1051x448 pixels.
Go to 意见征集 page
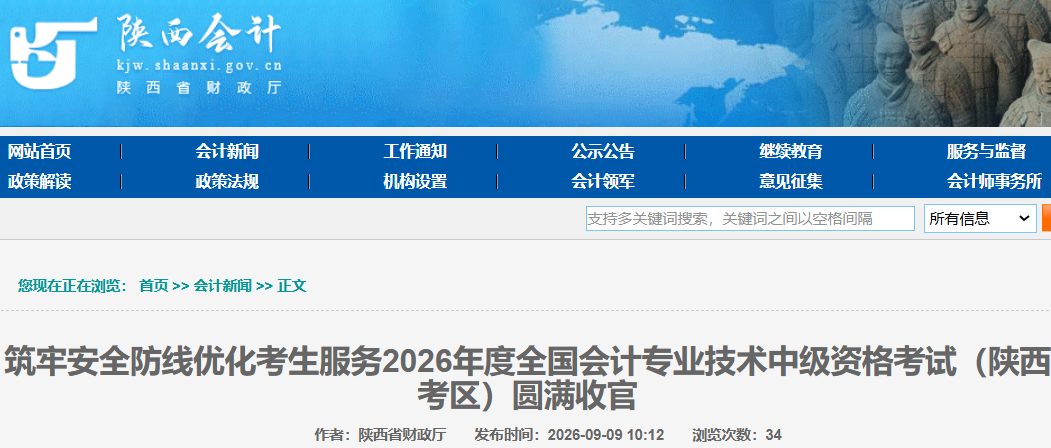coord(790,181)
